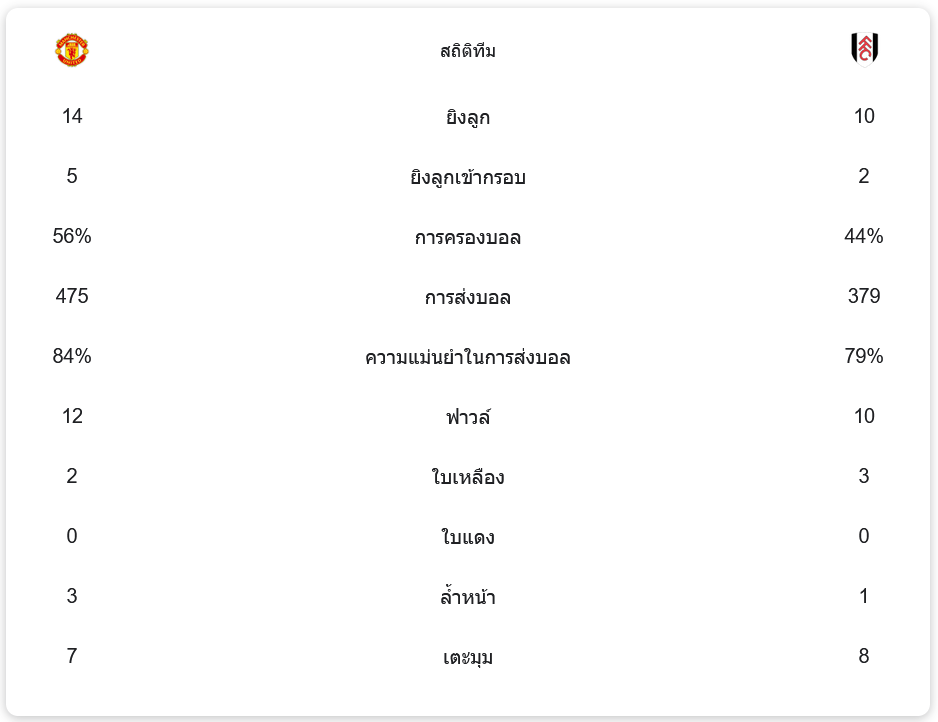Click the Manchester United club crest
Screen dimensions: 938x722
tap(72, 50)
